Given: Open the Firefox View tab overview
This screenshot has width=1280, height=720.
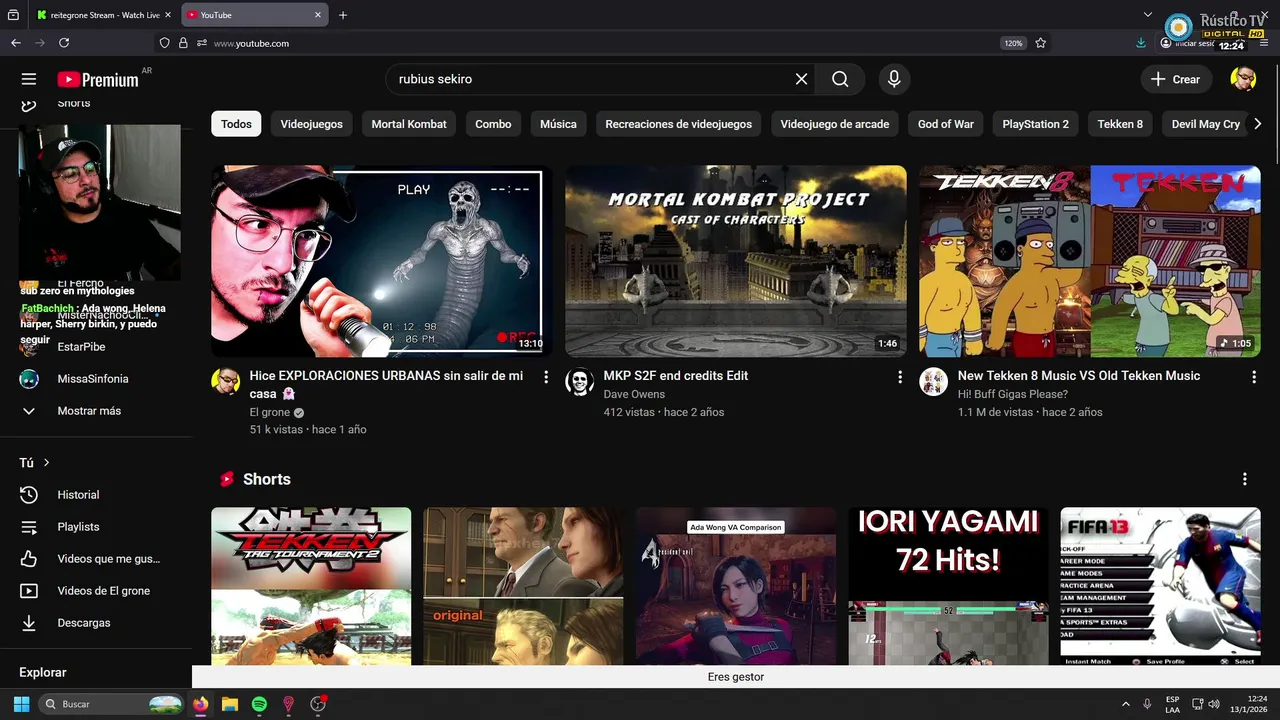Looking at the screenshot, I should tap(13, 15).
